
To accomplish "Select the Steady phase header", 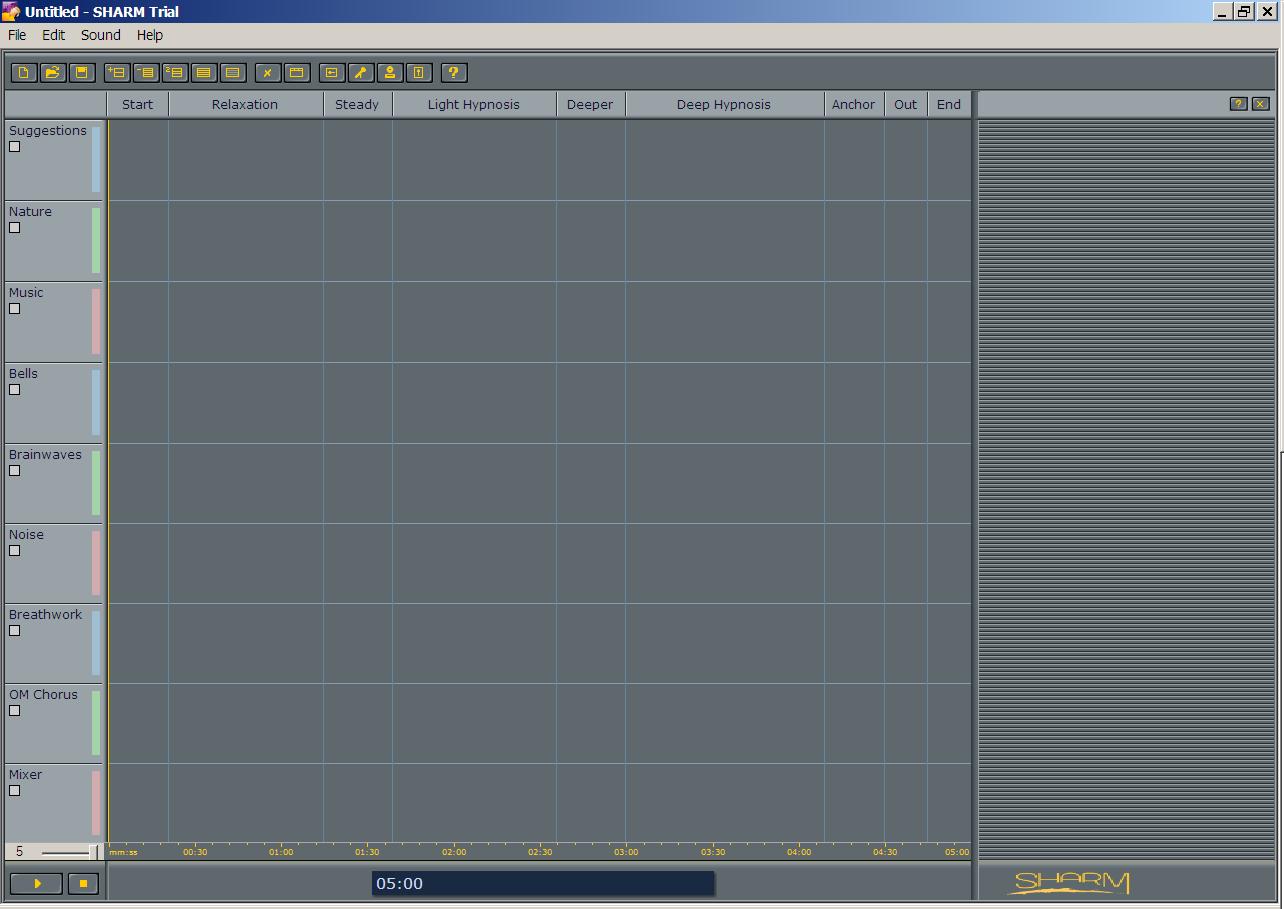I will [357, 104].
